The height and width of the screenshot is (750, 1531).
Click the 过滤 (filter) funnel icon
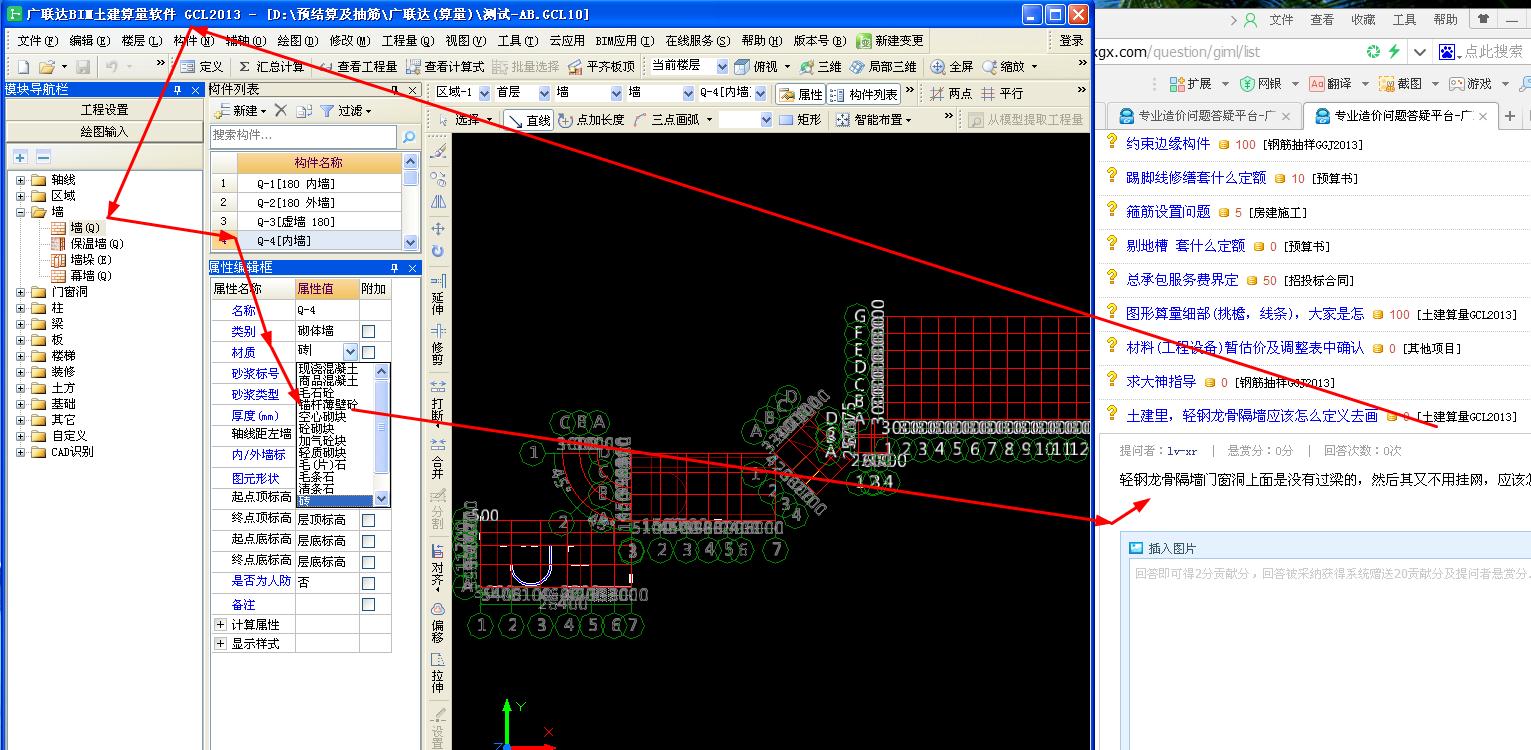point(327,110)
